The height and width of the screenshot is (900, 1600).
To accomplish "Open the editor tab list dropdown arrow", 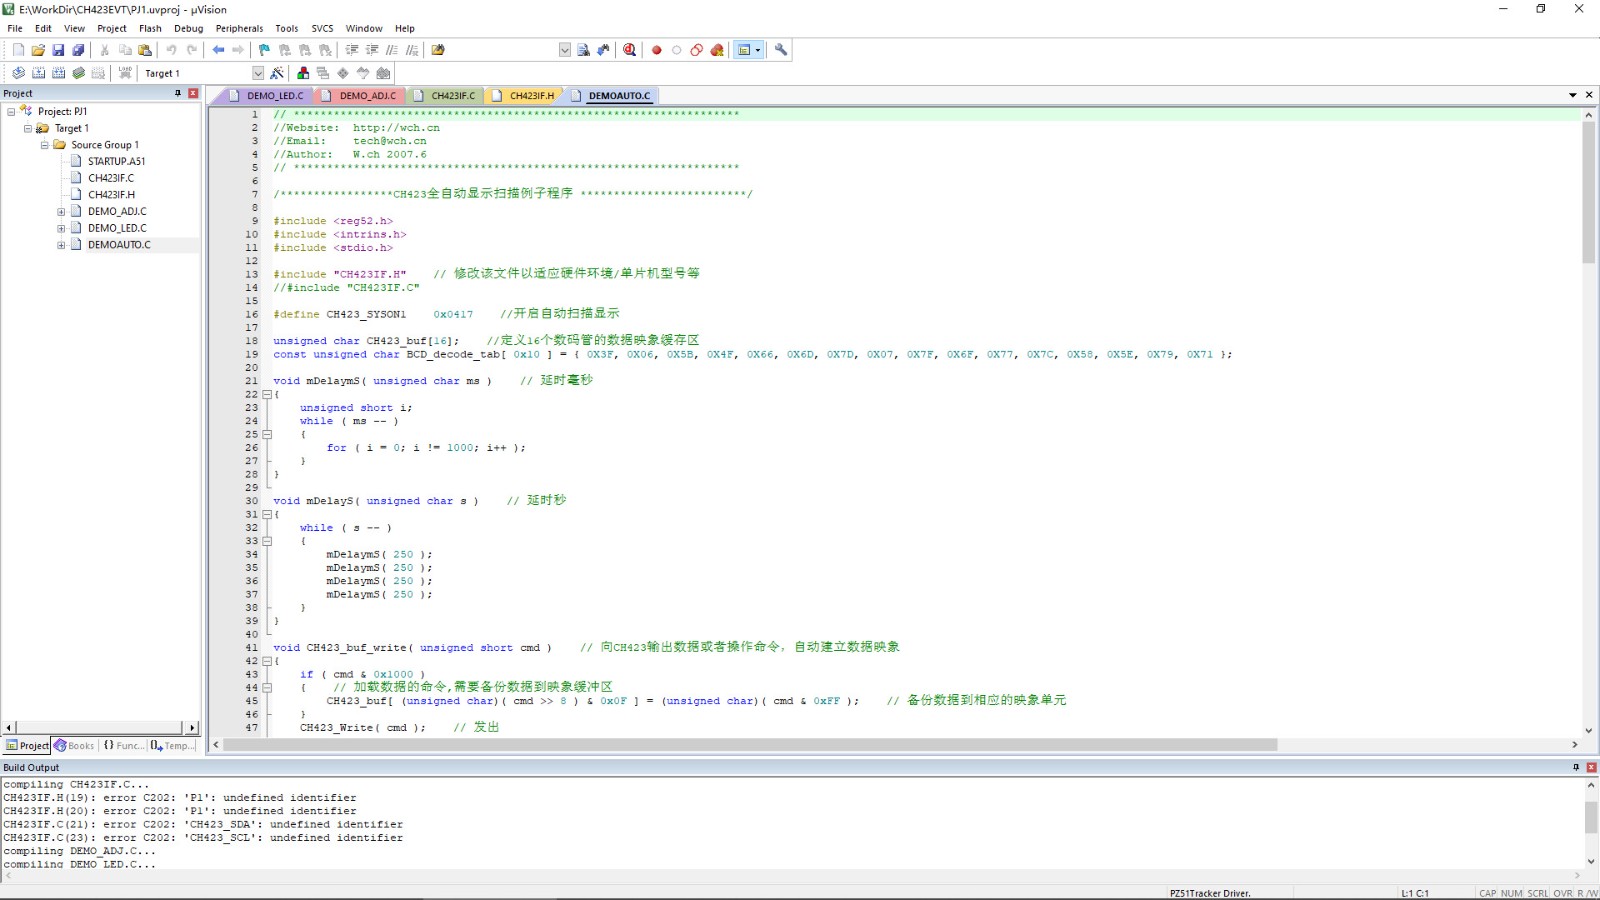I will coord(1573,95).
